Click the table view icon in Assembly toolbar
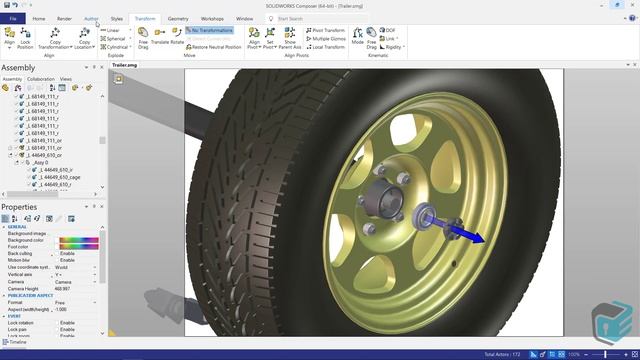The image size is (640, 360). (x=62, y=88)
